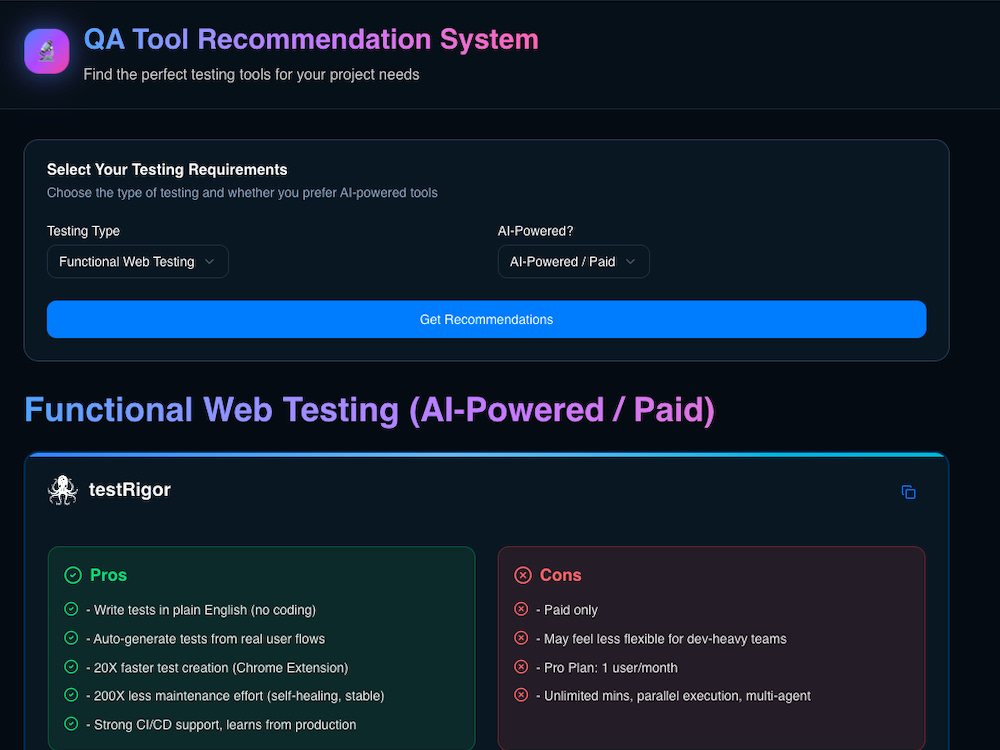Click the testRigor octopus logo

62,490
